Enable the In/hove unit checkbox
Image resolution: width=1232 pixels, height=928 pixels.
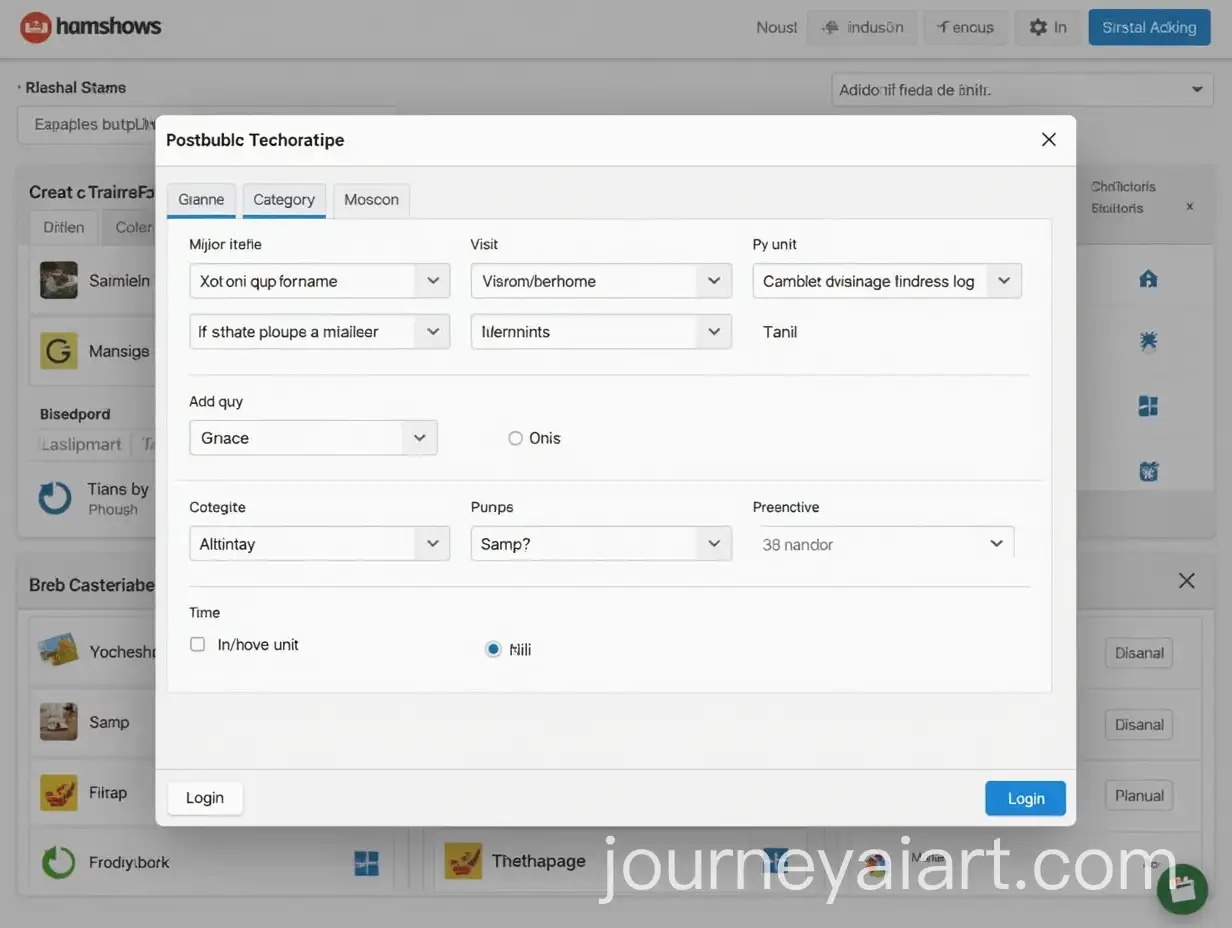(197, 644)
